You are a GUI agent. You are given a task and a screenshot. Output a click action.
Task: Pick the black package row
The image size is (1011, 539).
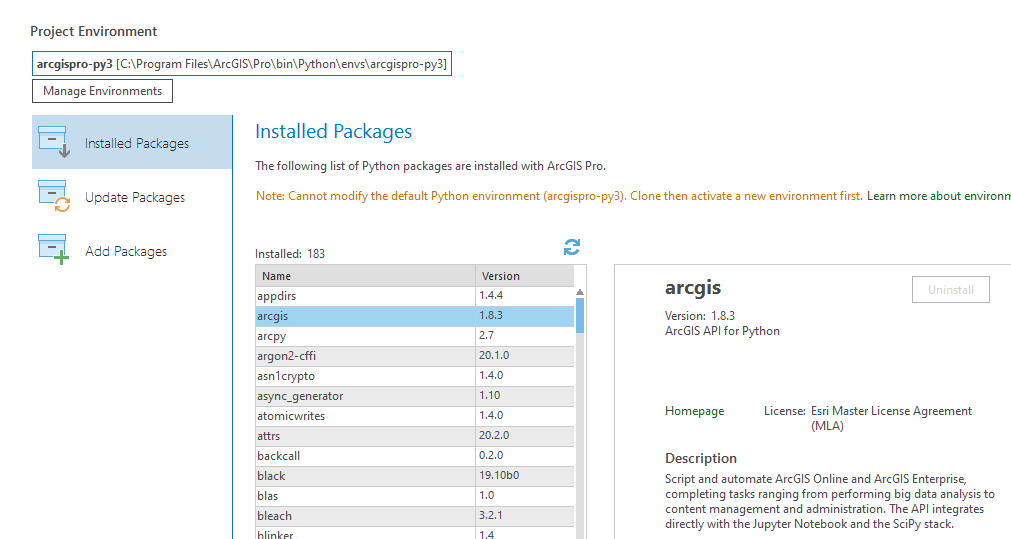tap(365, 476)
